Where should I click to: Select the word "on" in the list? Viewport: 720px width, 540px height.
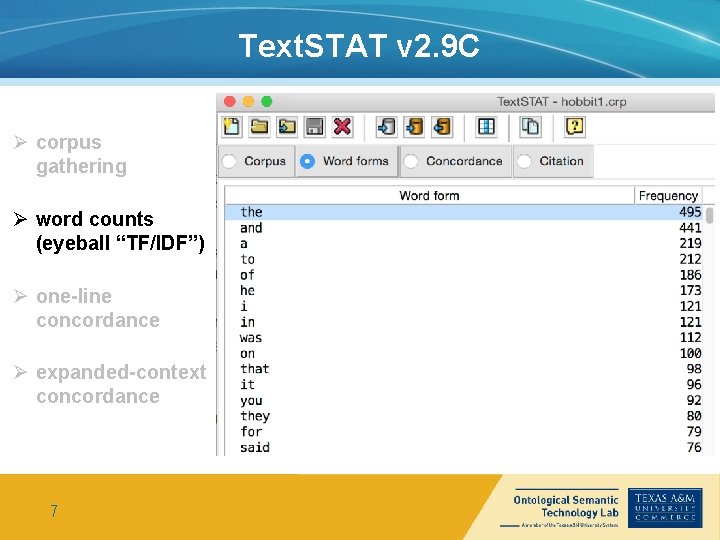point(247,354)
